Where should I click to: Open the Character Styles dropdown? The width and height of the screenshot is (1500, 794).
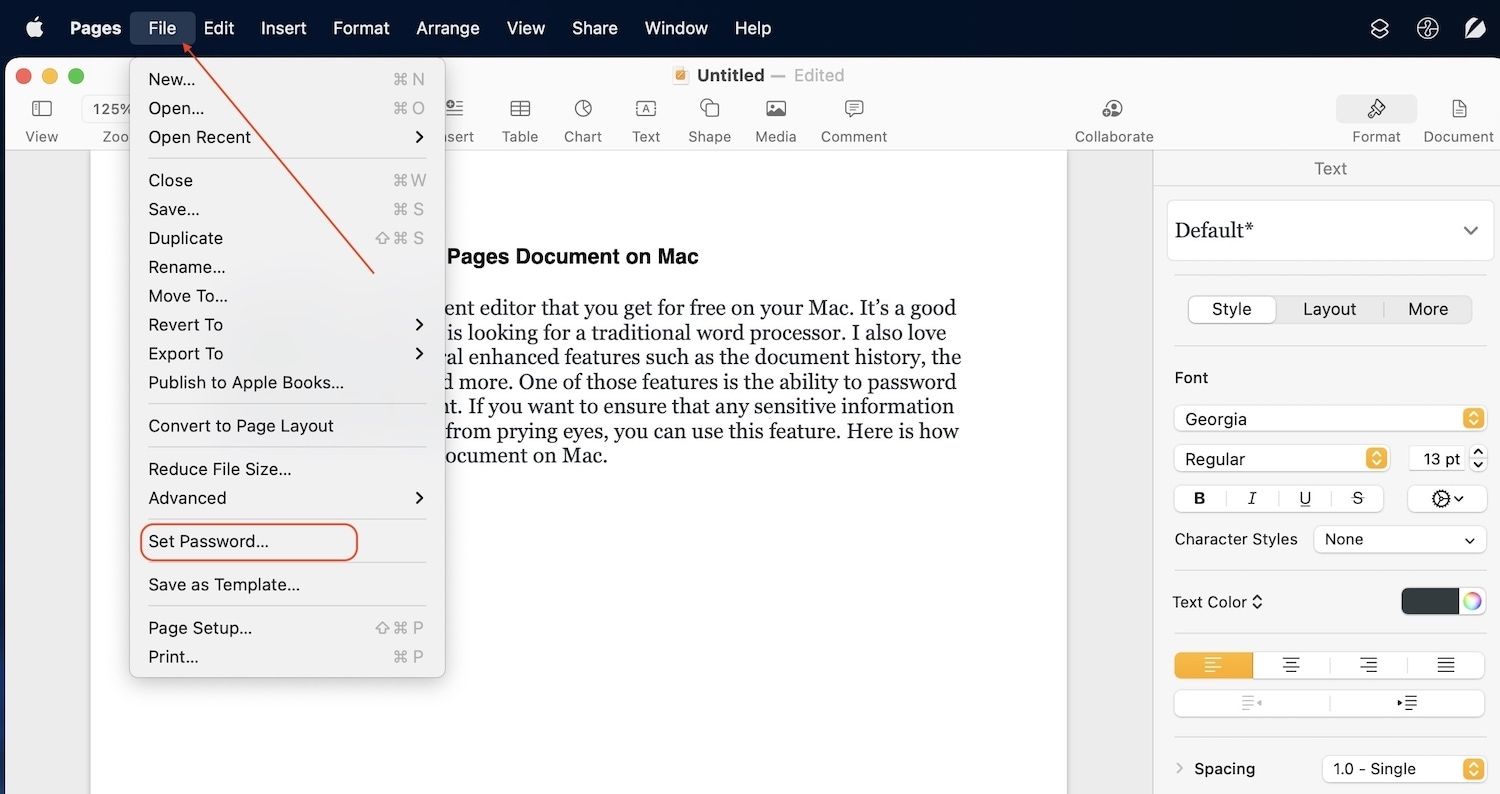pyautogui.click(x=1398, y=539)
